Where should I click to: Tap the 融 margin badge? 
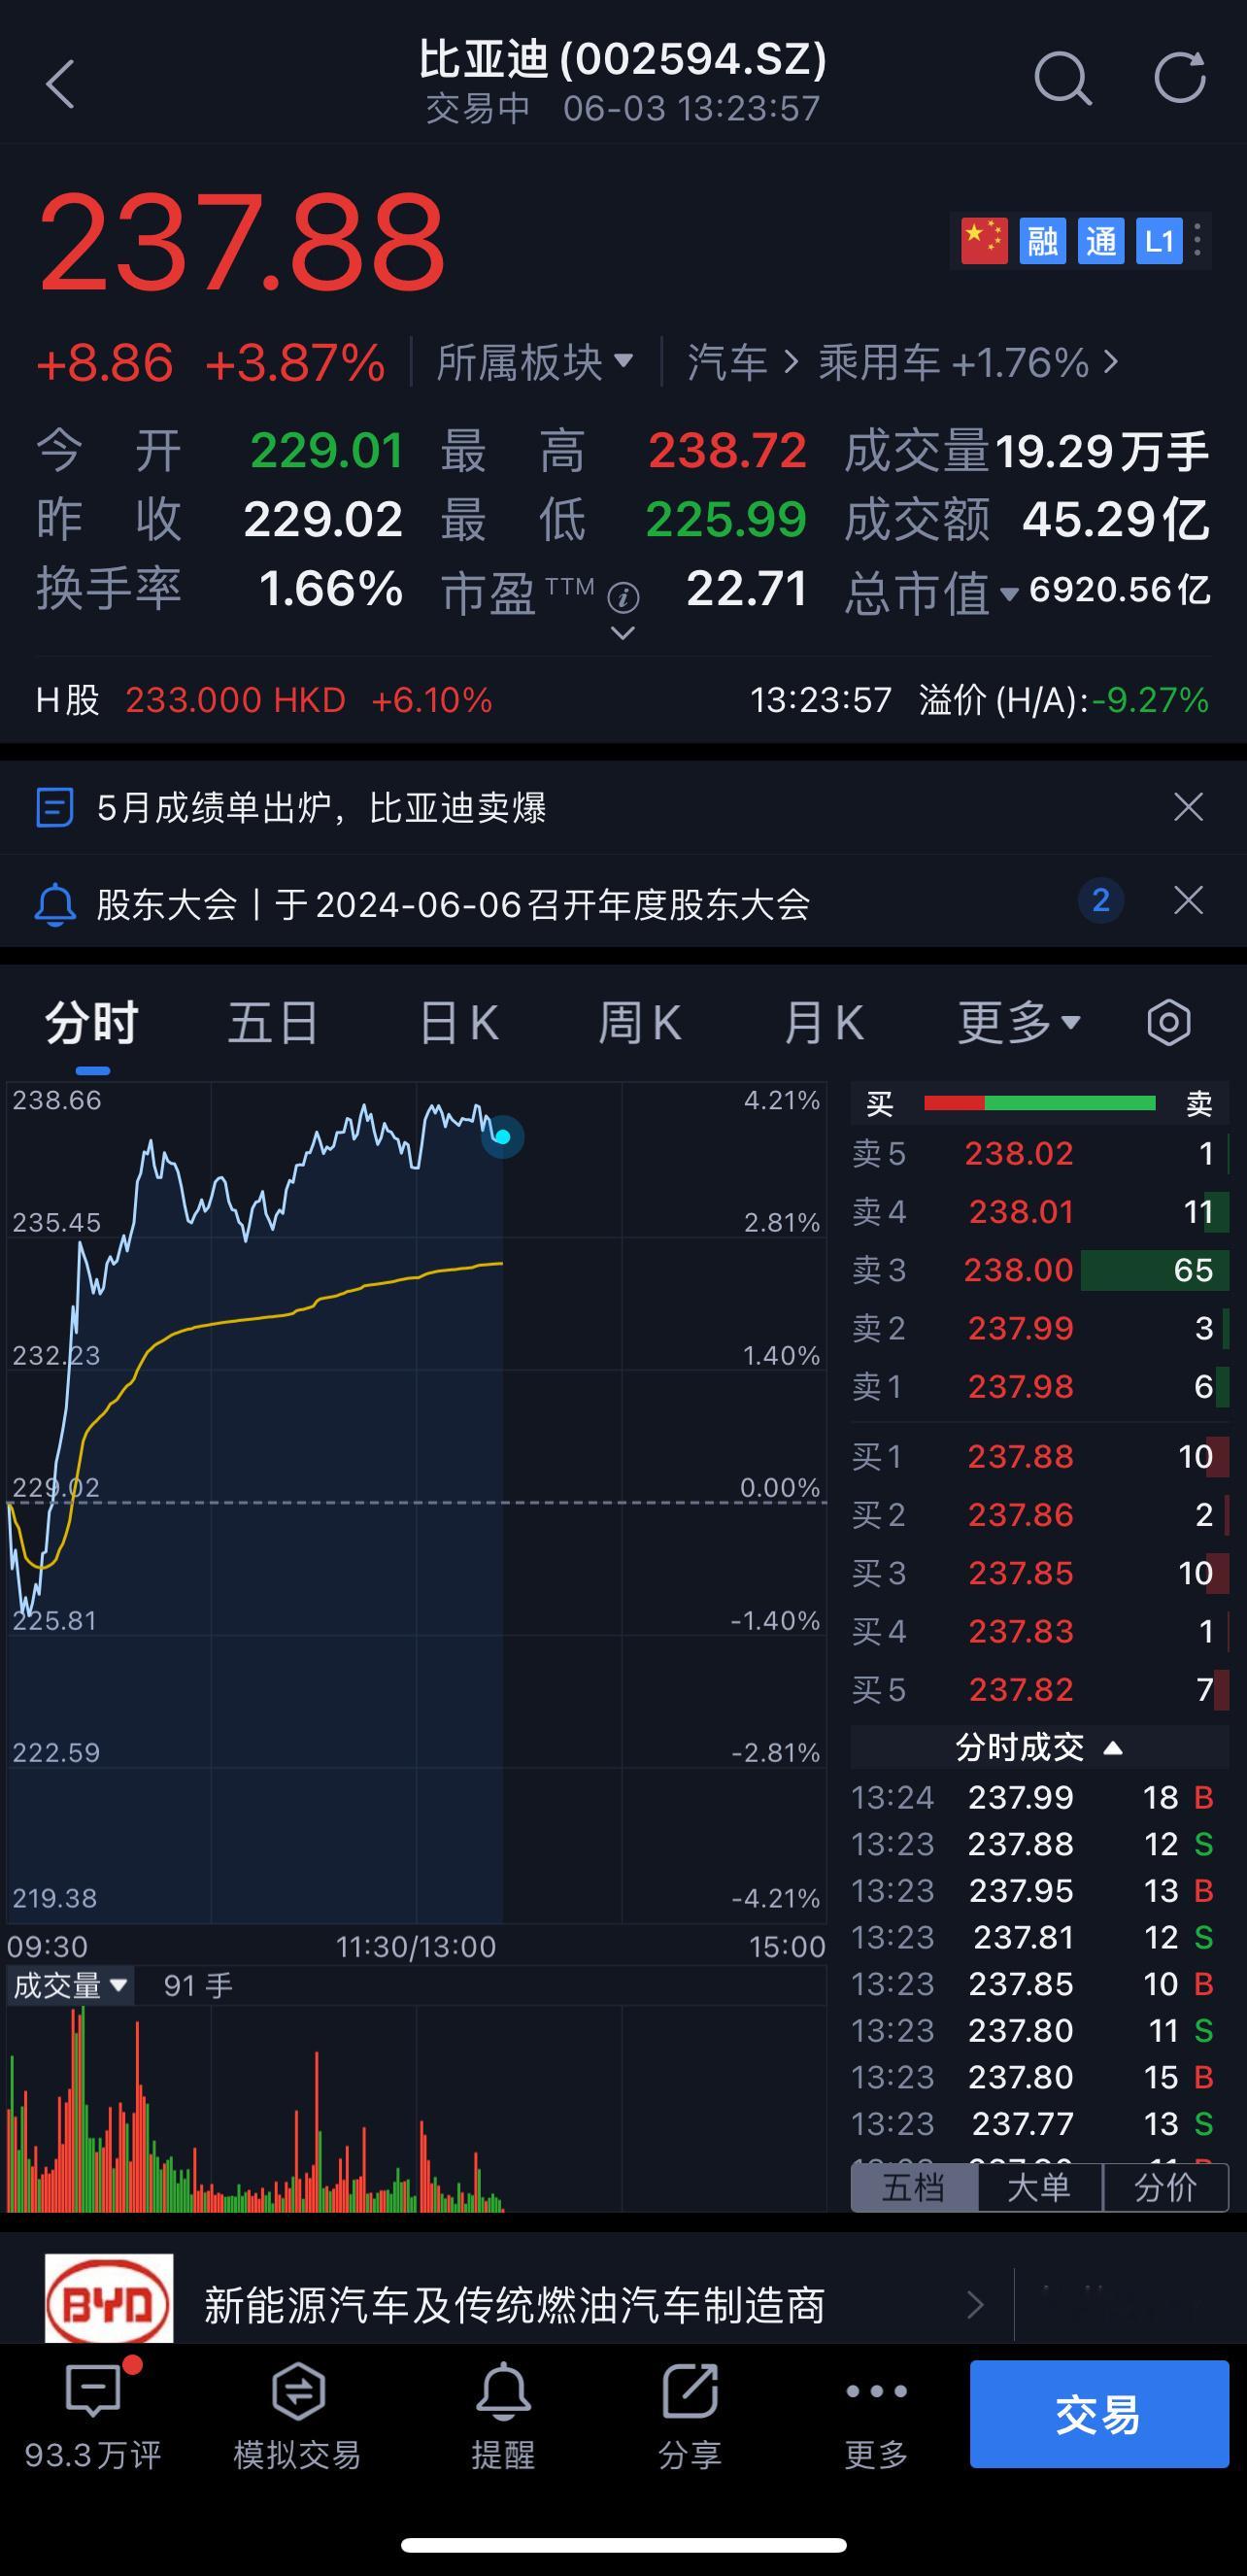1043,241
